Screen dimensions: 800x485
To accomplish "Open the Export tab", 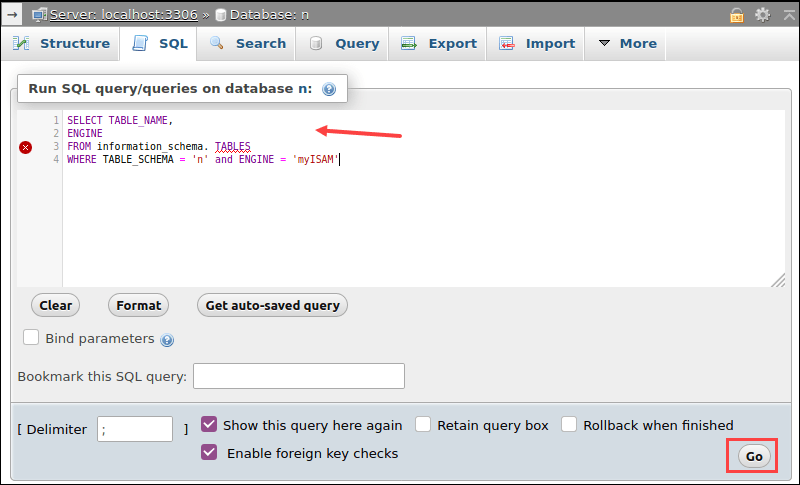I will (438, 43).
